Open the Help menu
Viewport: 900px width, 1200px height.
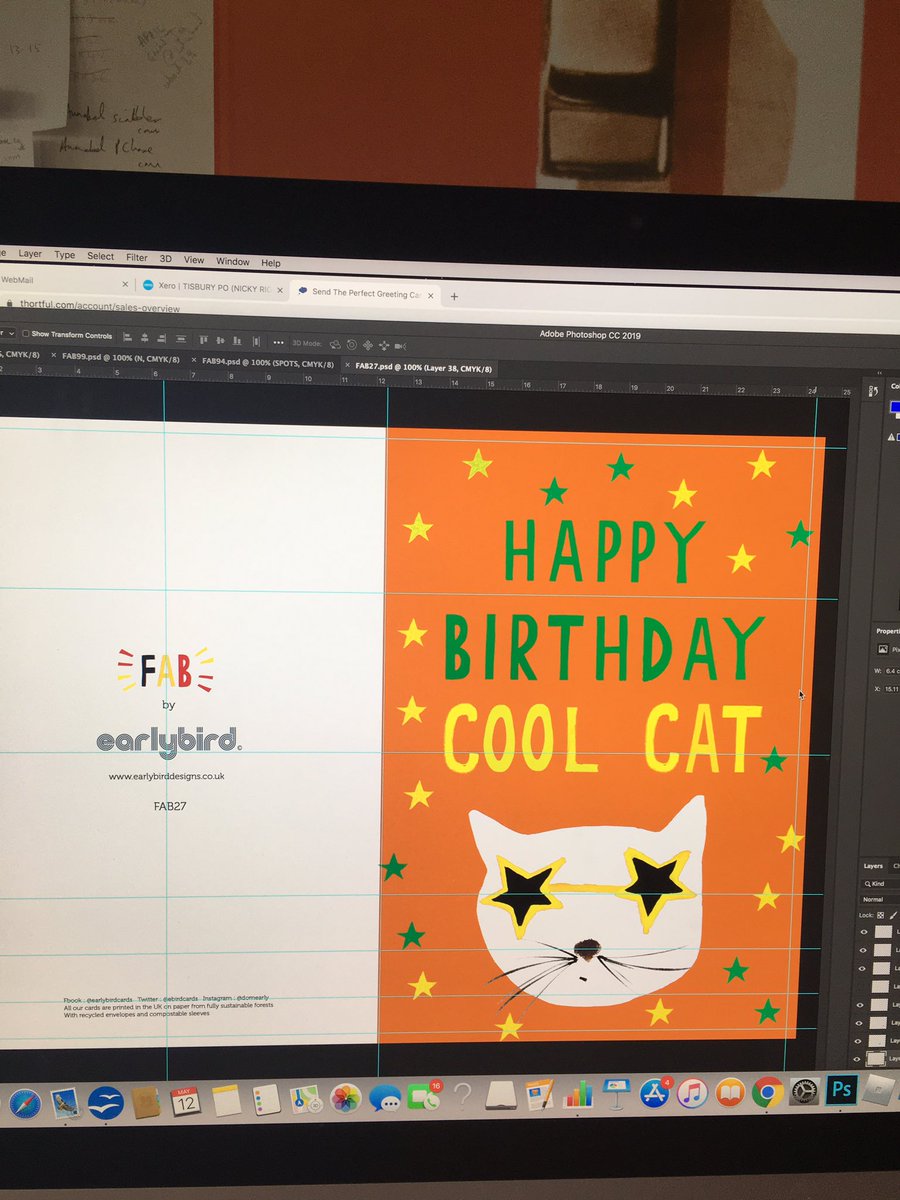click(x=271, y=262)
